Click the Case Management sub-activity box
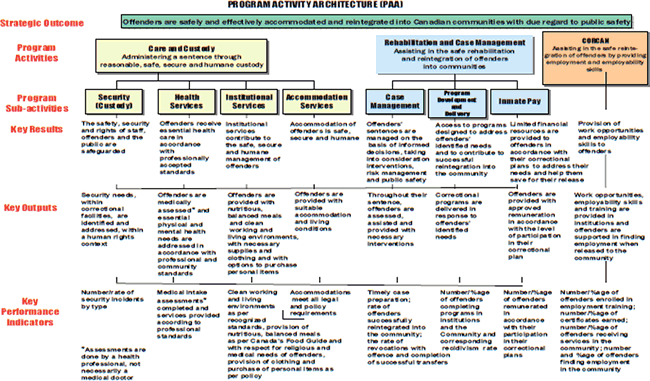 tap(395, 102)
